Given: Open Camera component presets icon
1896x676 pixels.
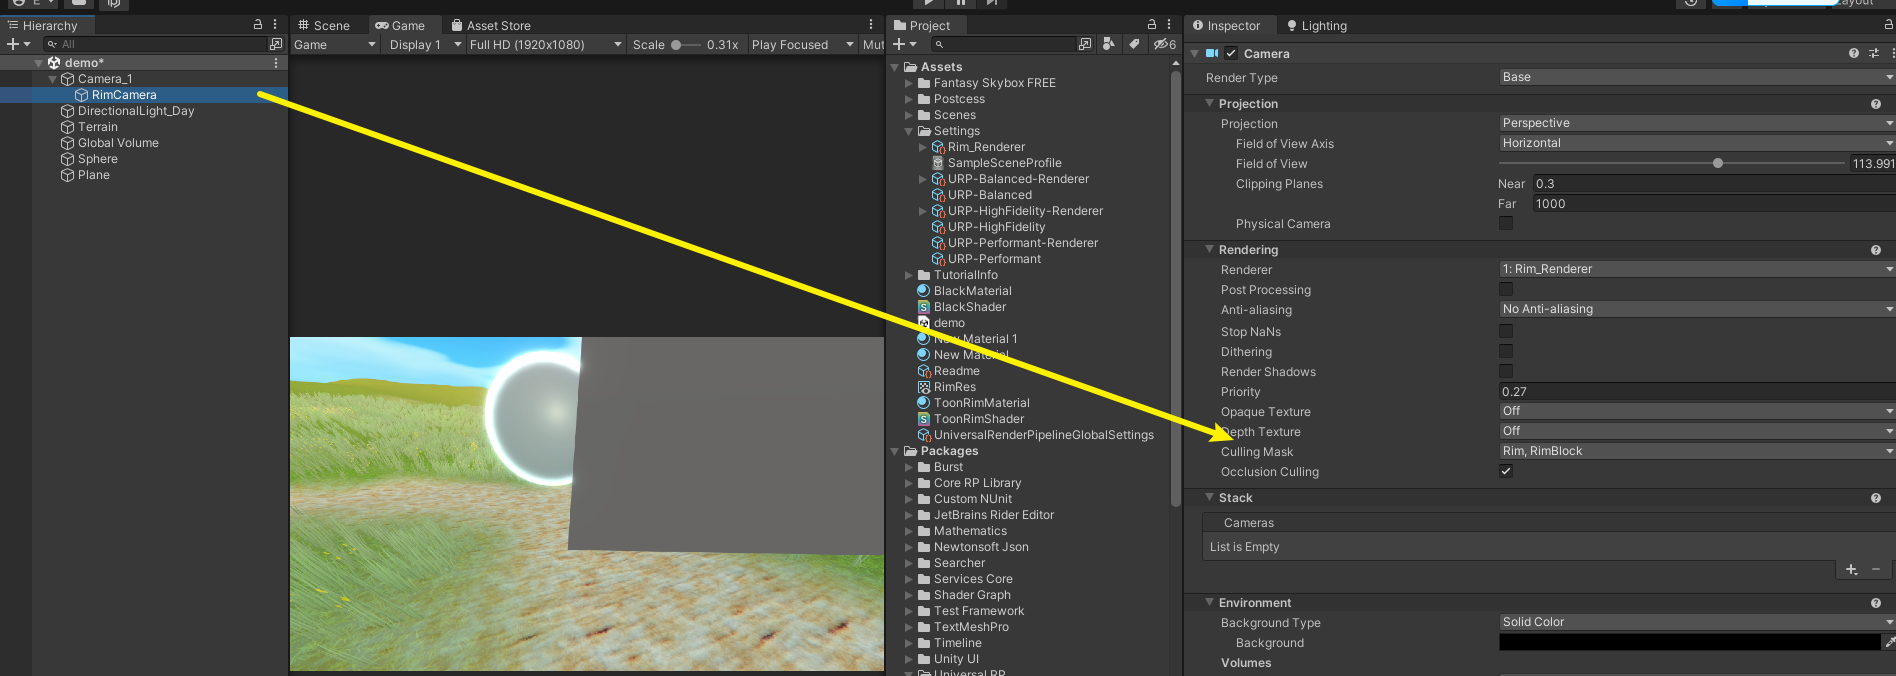Looking at the screenshot, I should 1874,53.
